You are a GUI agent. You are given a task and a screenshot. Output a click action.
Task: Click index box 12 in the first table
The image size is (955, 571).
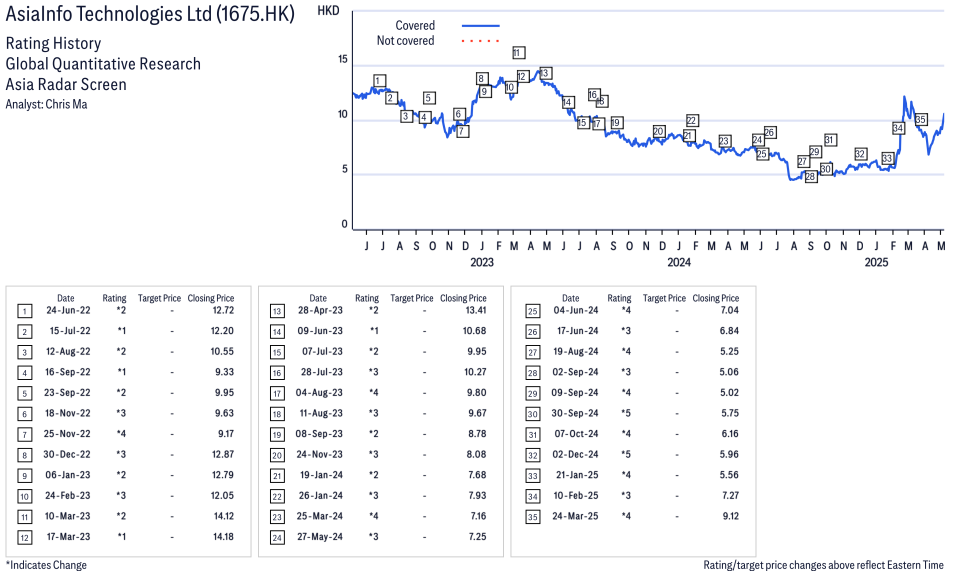(24, 538)
